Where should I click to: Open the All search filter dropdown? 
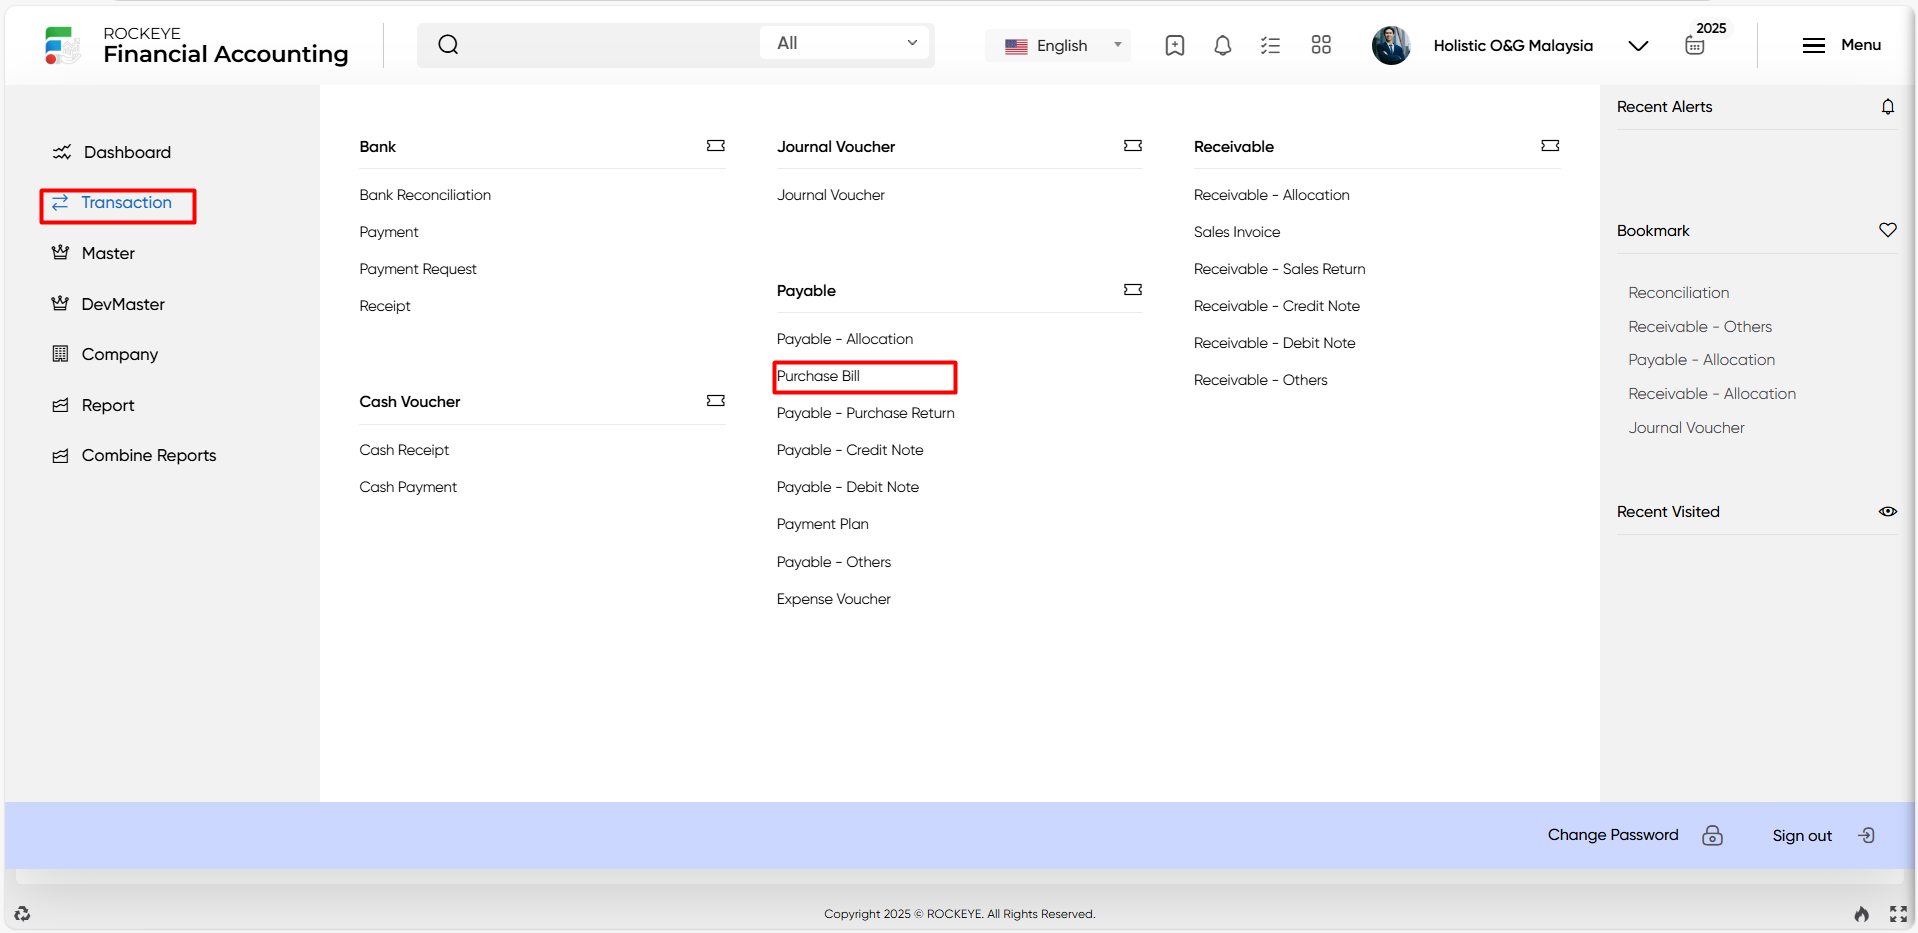[846, 43]
